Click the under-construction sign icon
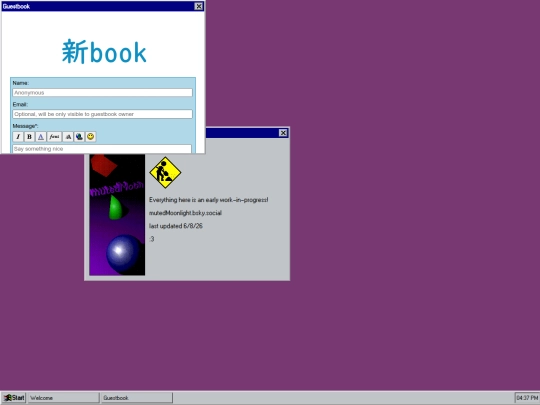The image size is (540, 405). click(x=165, y=173)
